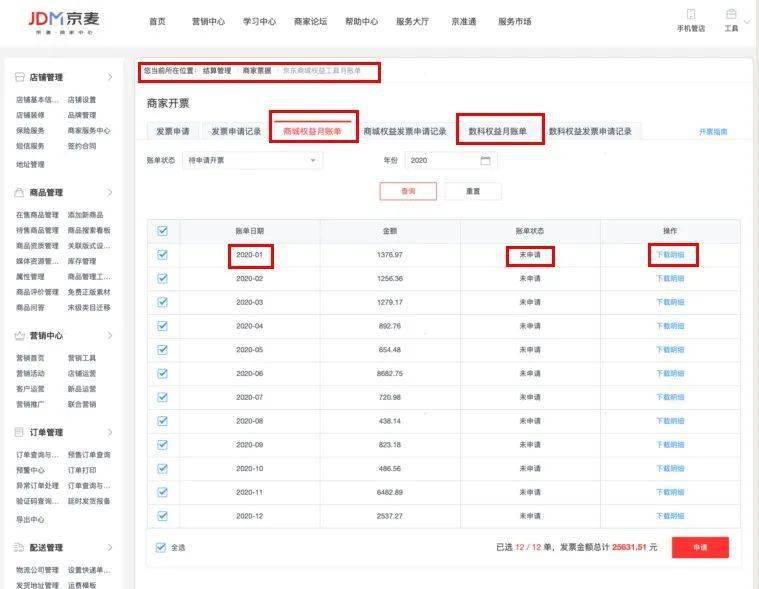Image resolution: width=759 pixels, height=589 pixels.
Task: Click the 订单管理 list icon in sidebar
Action: click(x=20, y=432)
